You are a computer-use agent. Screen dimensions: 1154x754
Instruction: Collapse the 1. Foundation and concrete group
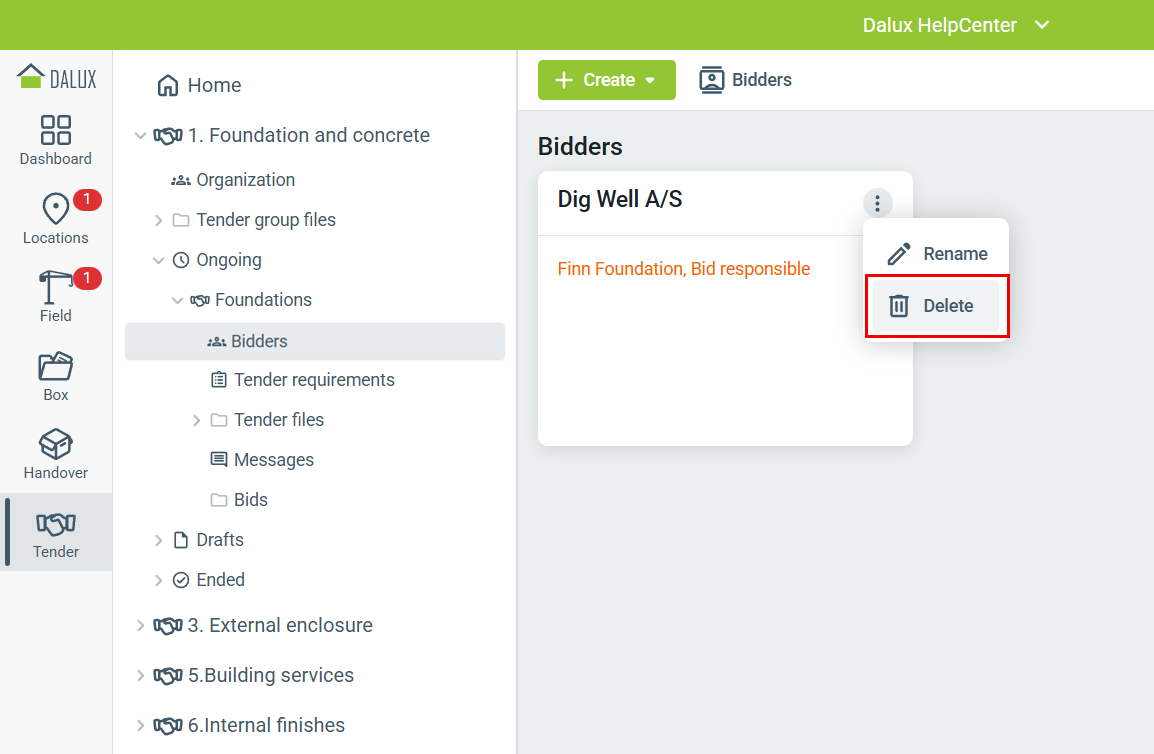pyautogui.click(x=140, y=135)
